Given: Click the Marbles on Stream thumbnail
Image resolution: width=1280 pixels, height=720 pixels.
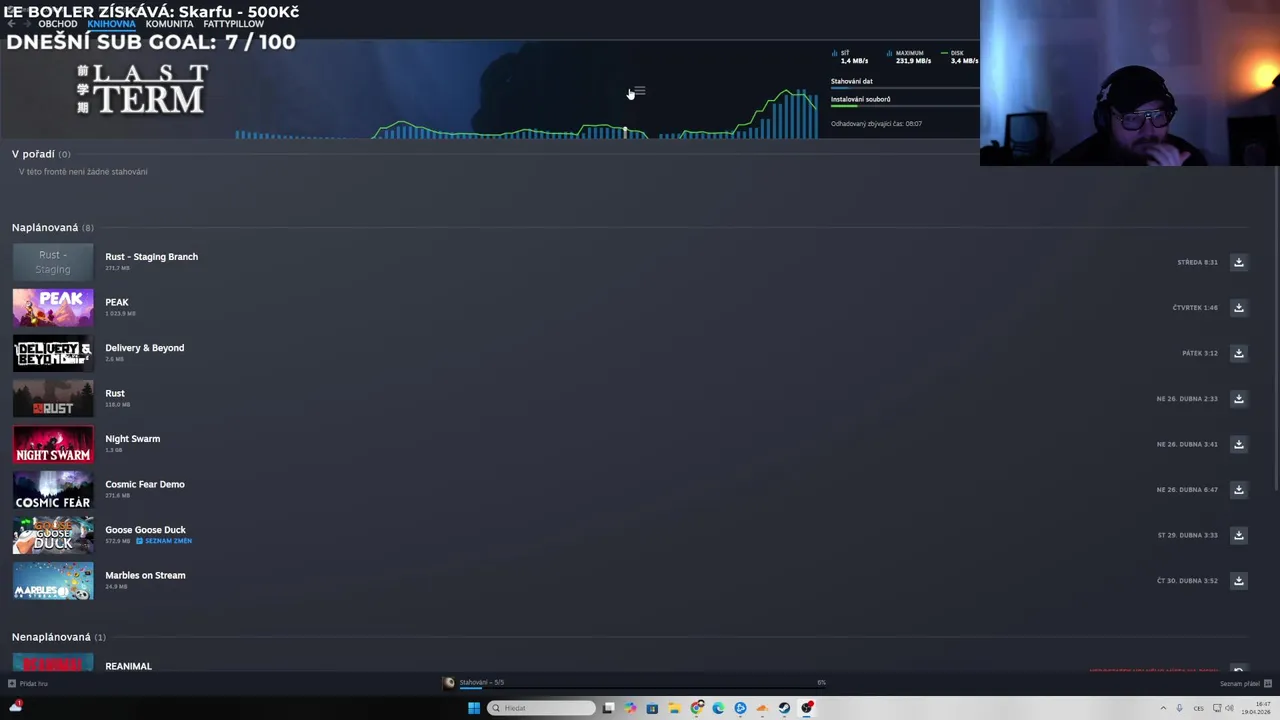Looking at the screenshot, I should 53,580.
